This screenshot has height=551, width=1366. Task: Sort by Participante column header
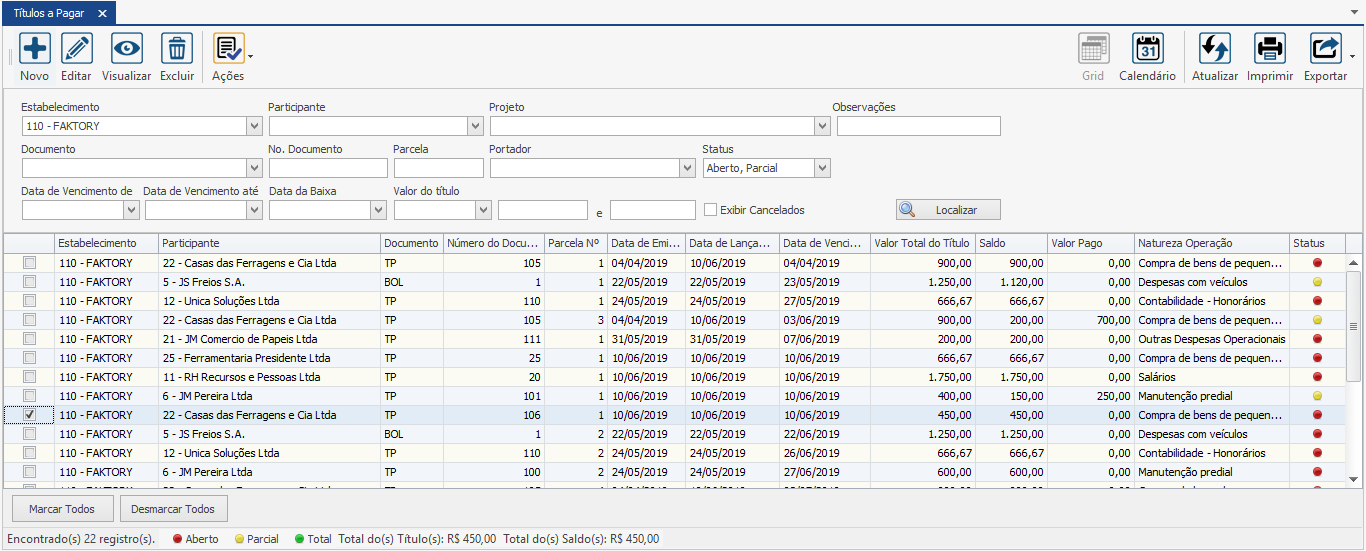(268, 243)
